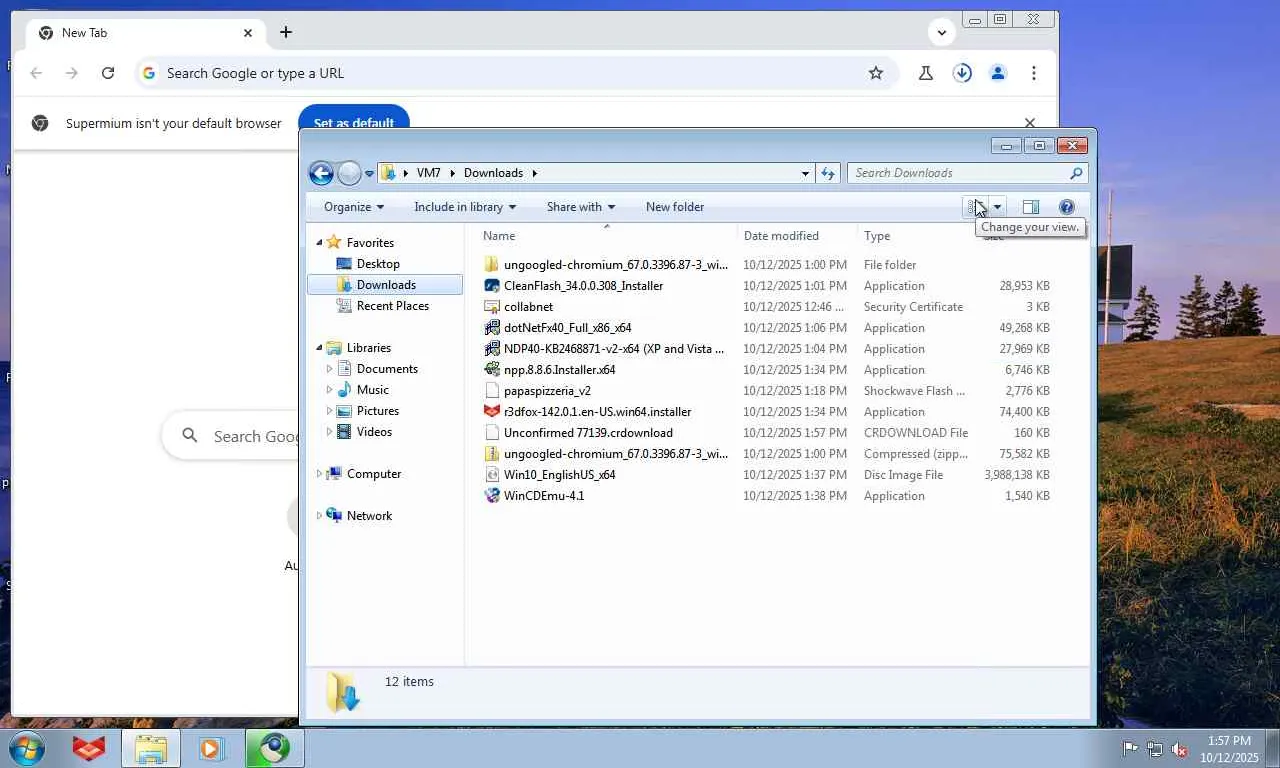The height and width of the screenshot is (768, 1280).
Task: Select Videos in the Libraries tree
Action: pos(374,432)
